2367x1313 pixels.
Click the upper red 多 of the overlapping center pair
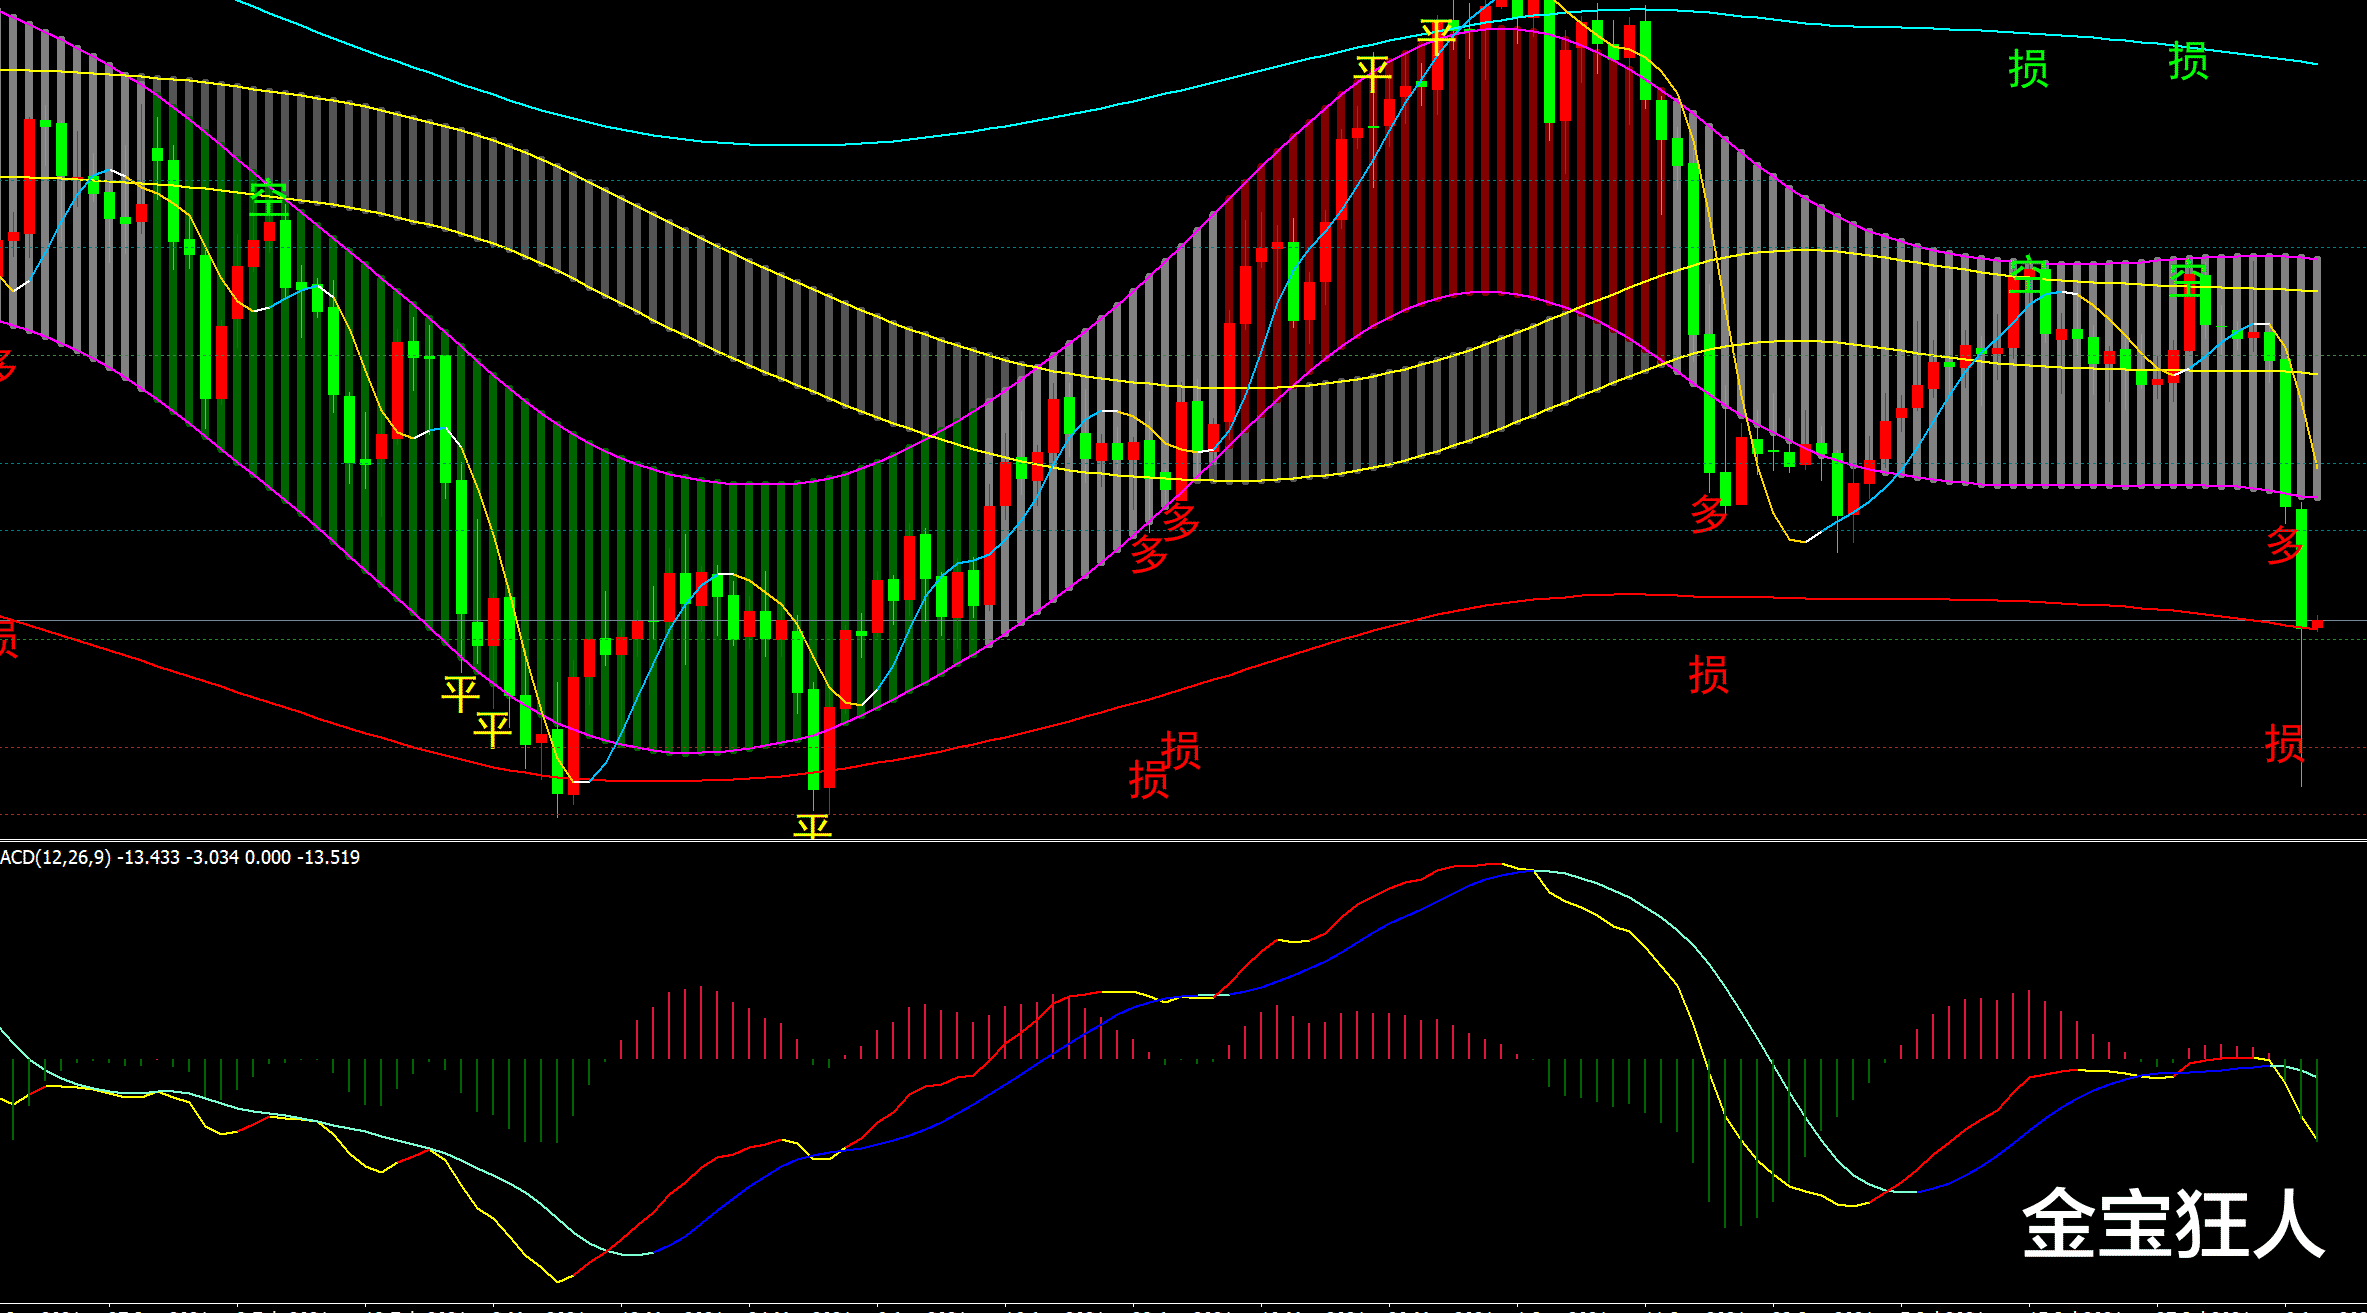(1180, 520)
